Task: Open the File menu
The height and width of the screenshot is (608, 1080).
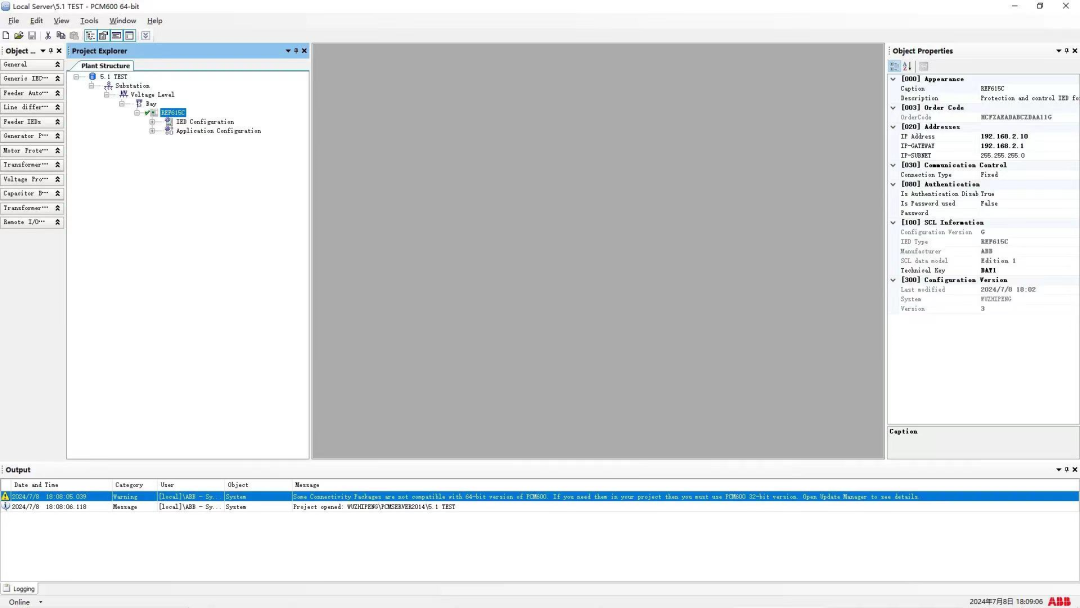Action: [x=14, y=21]
